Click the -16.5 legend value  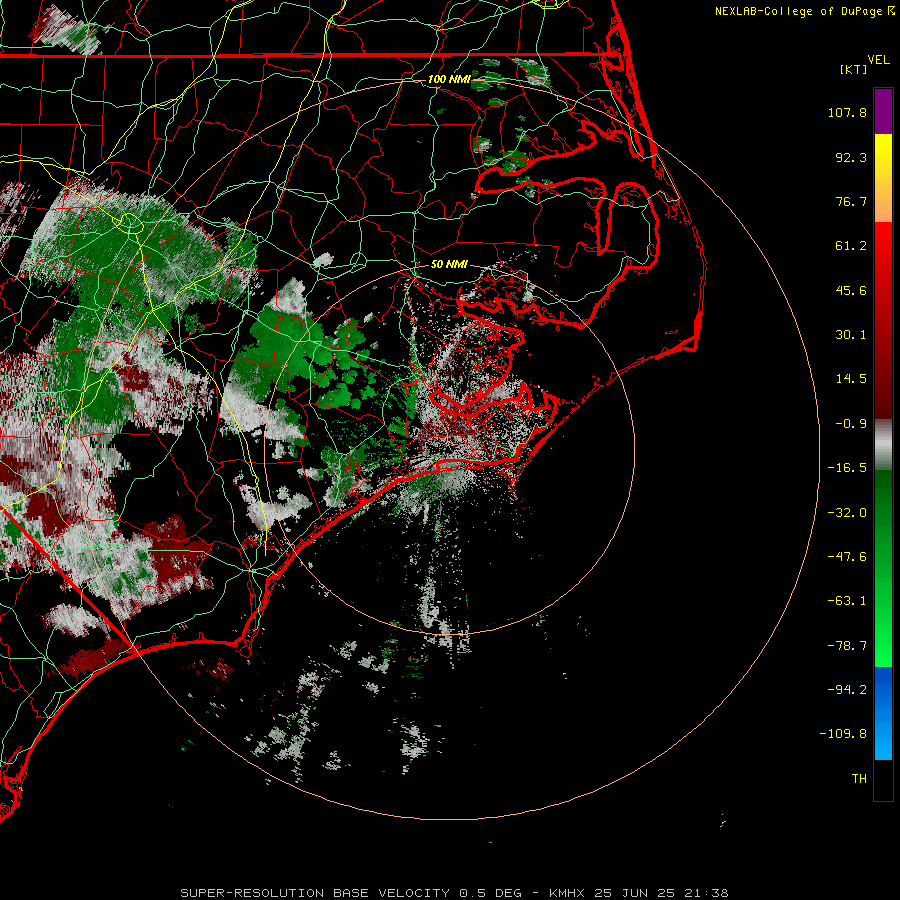[x=847, y=468]
